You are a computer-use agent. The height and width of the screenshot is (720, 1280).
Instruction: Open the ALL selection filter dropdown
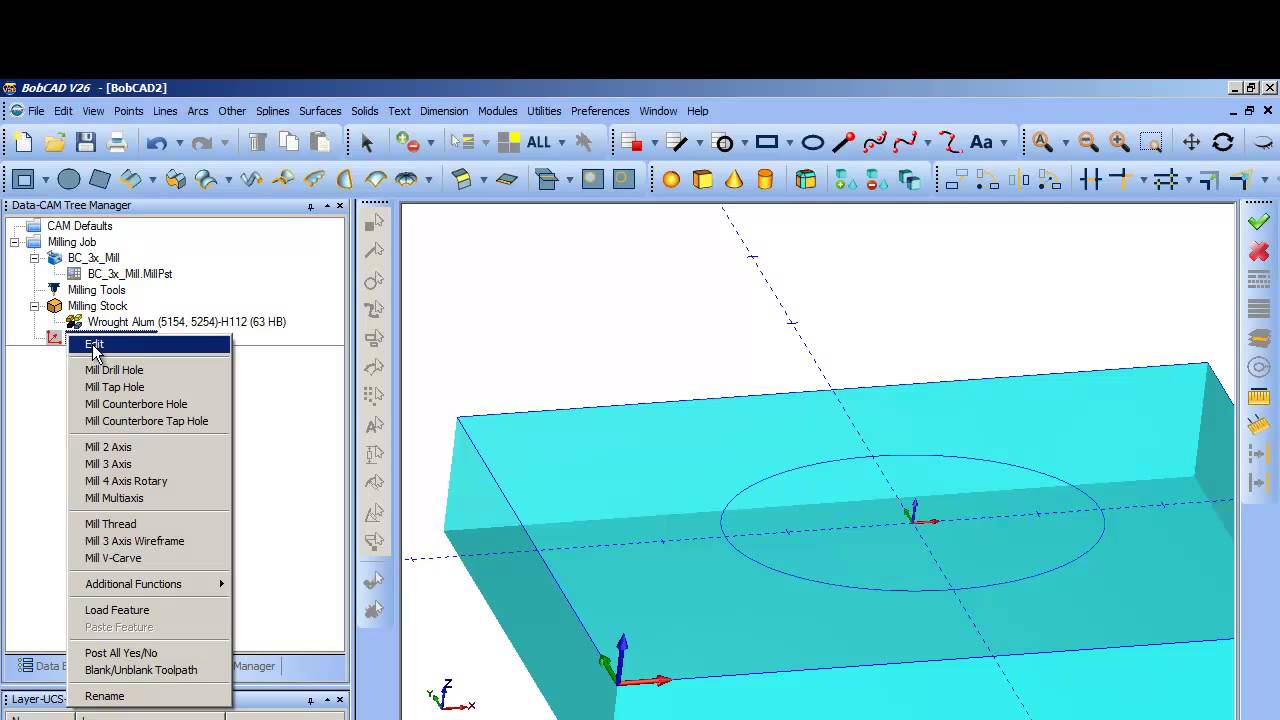562,143
